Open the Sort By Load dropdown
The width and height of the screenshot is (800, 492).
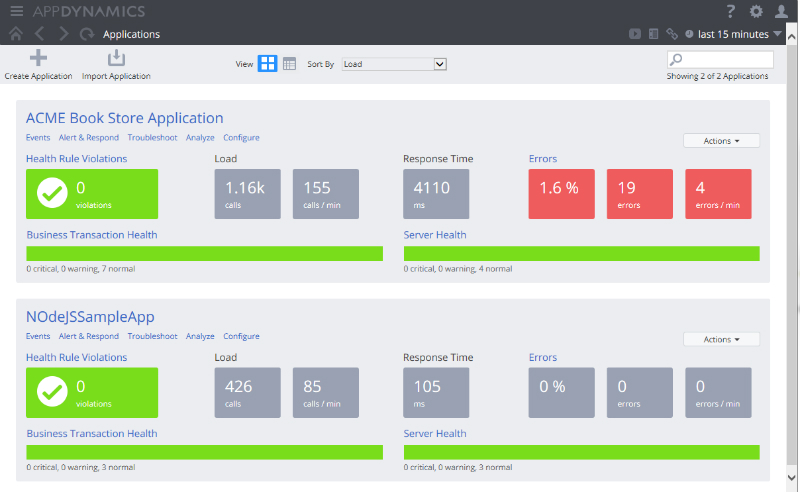[393, 64]
